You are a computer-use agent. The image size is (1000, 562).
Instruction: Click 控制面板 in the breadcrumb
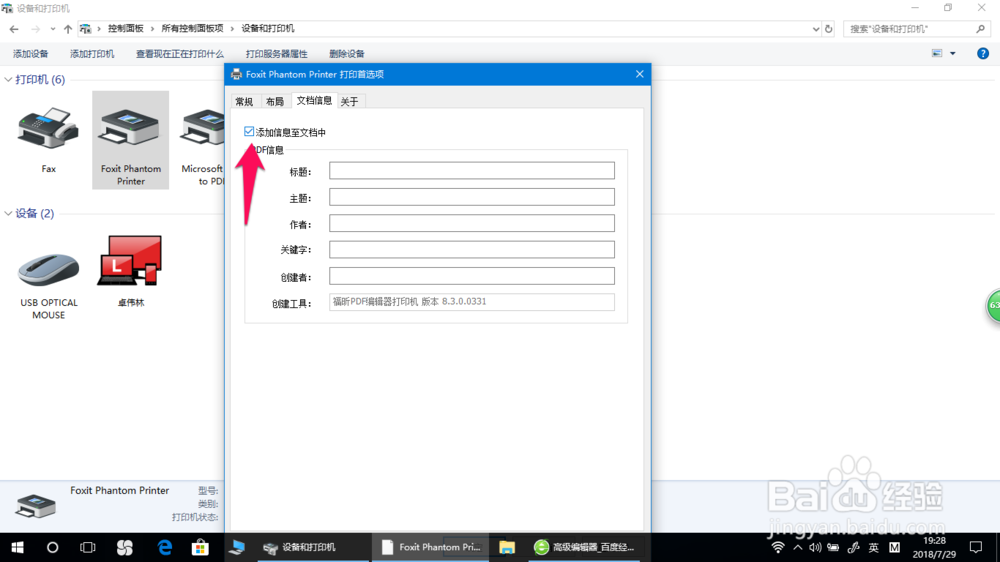tap(126, 29)
